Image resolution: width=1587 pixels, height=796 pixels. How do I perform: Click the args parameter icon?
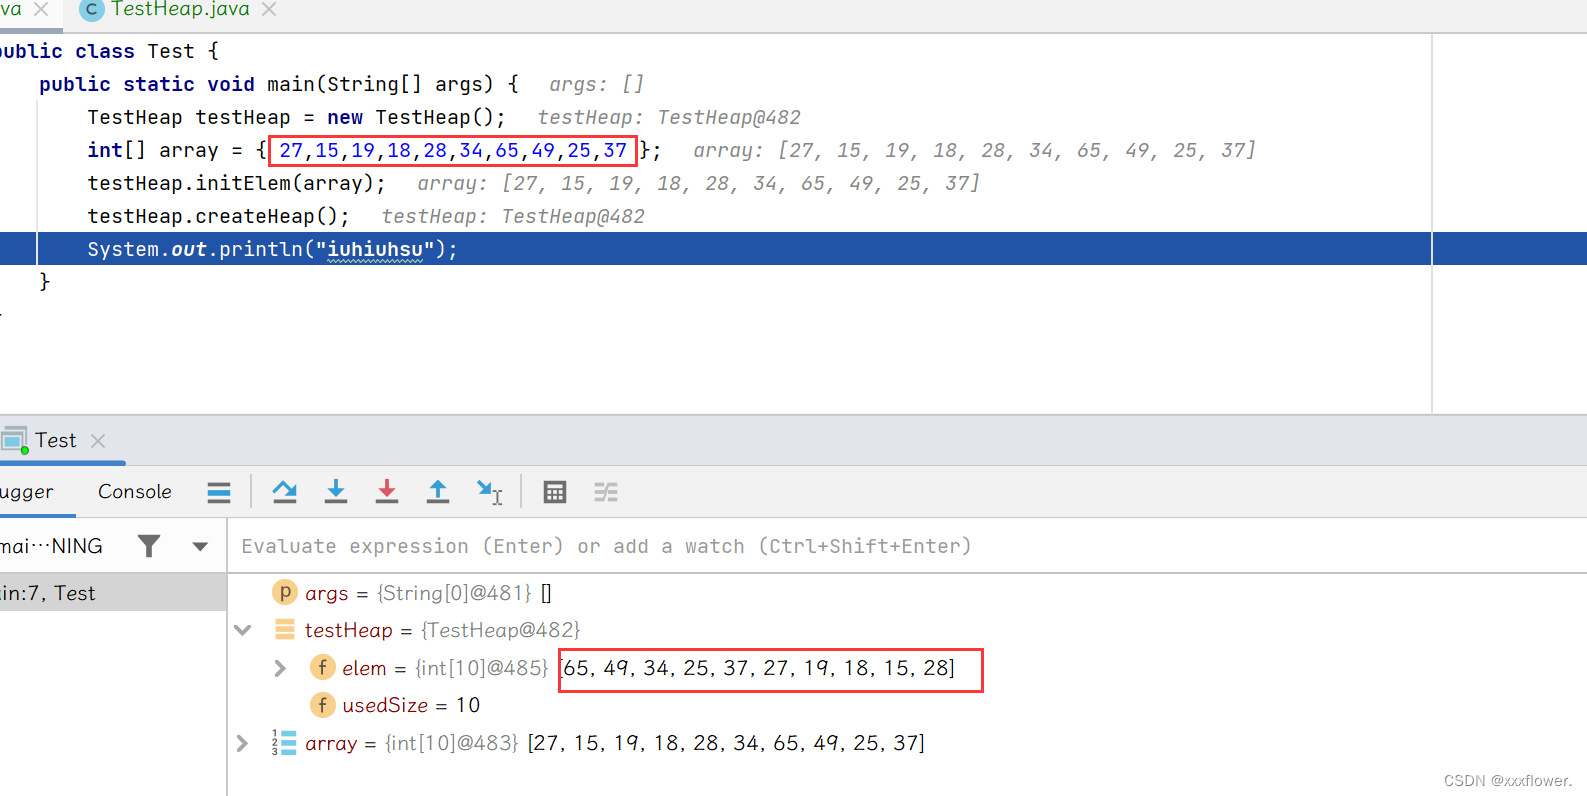pyautogui.click(x=285, y=592)
